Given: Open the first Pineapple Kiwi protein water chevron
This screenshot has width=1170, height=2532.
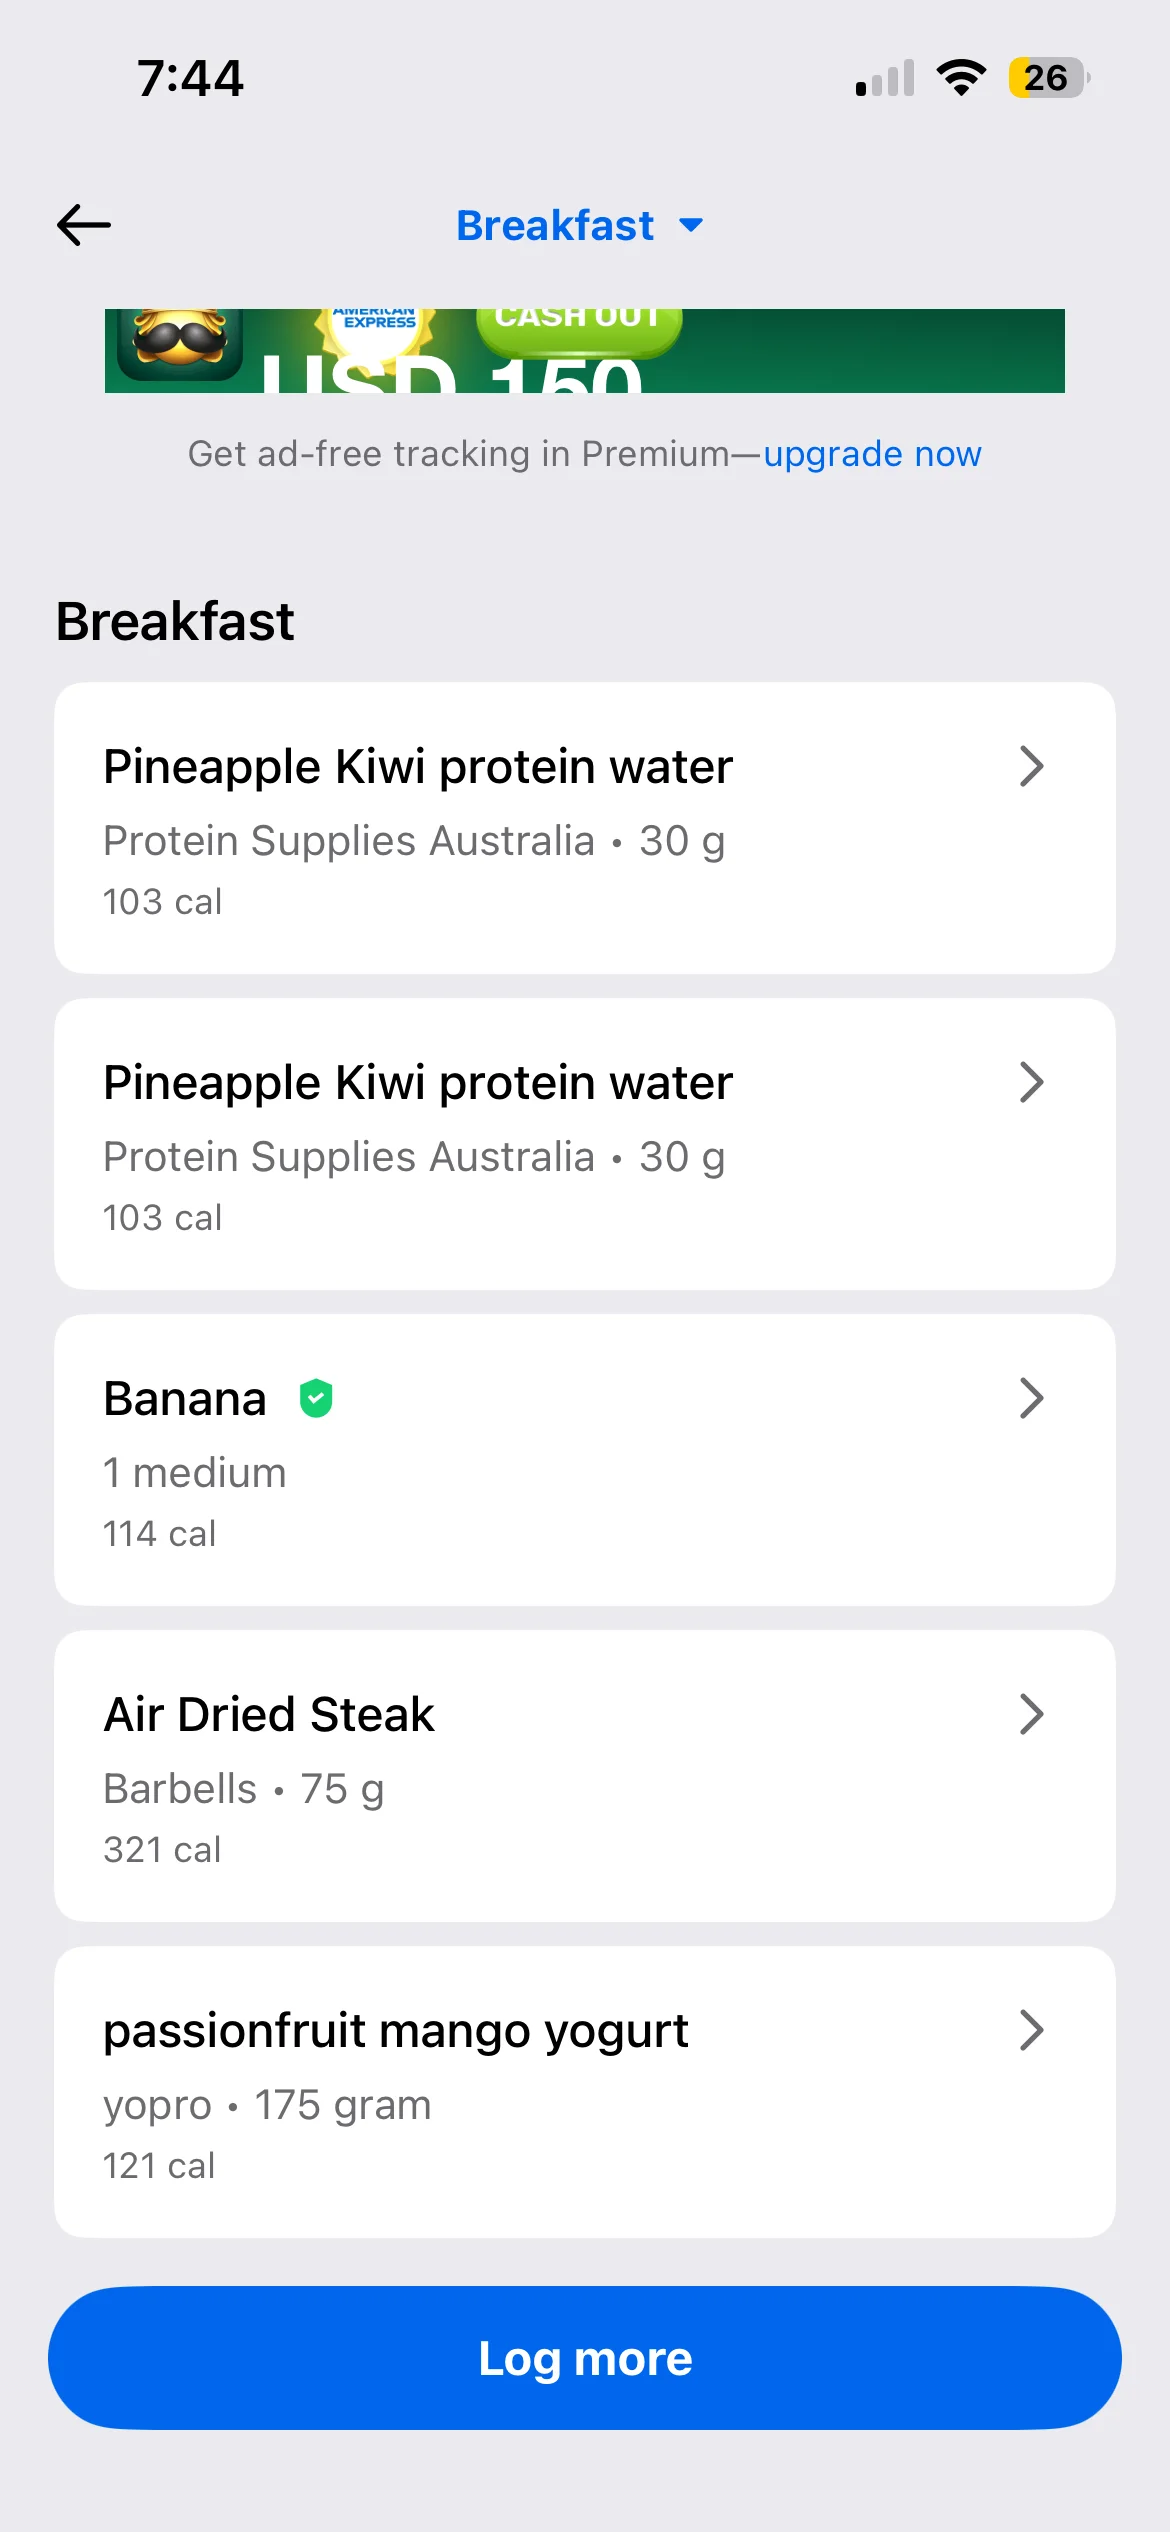Looking at the screenshot, I should (1031, 767).
